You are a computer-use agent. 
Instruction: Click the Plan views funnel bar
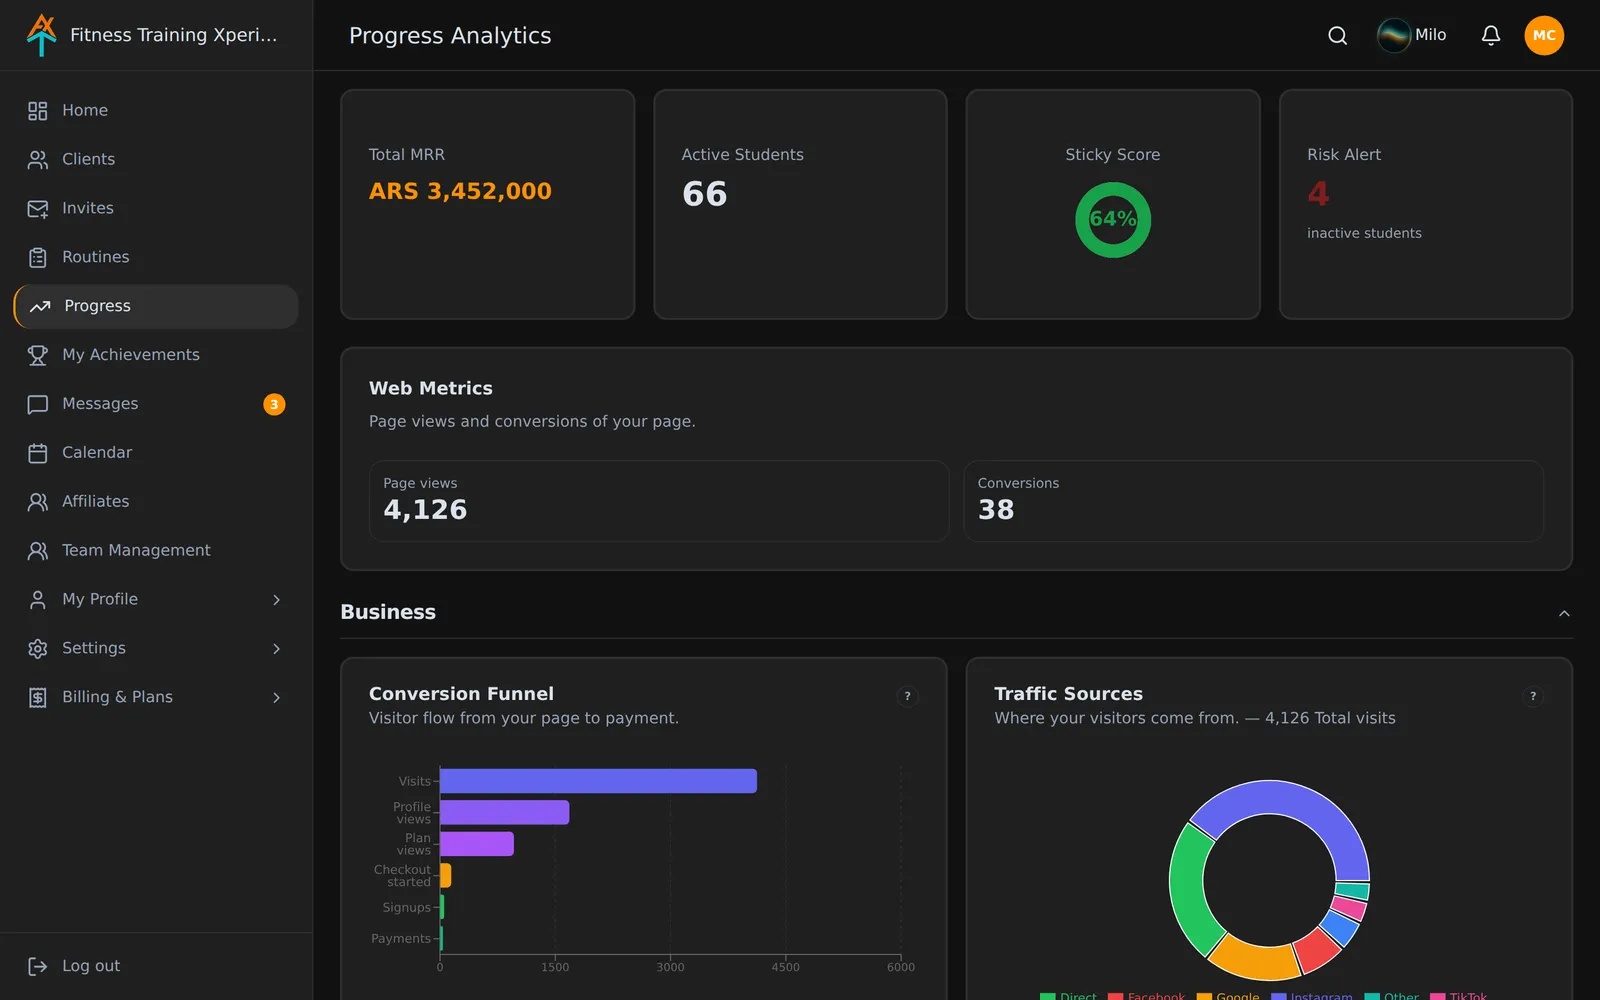477,844
